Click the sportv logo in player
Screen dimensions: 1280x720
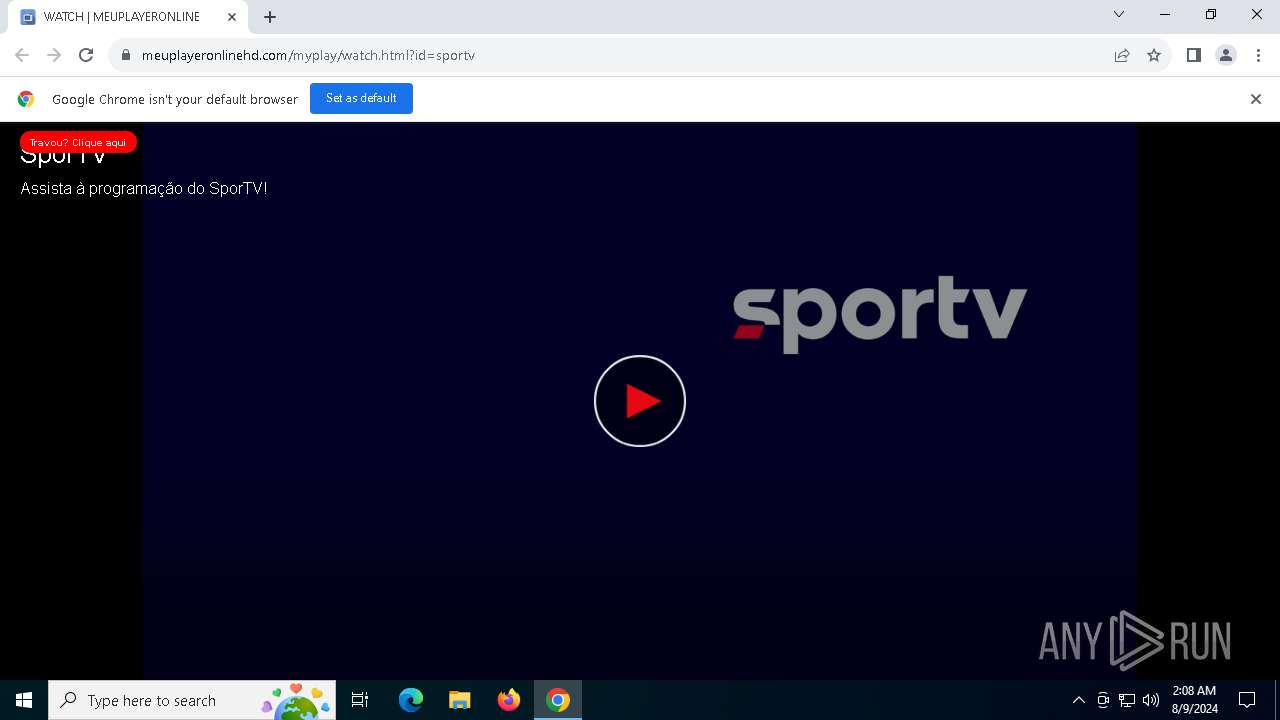point(880,314)
